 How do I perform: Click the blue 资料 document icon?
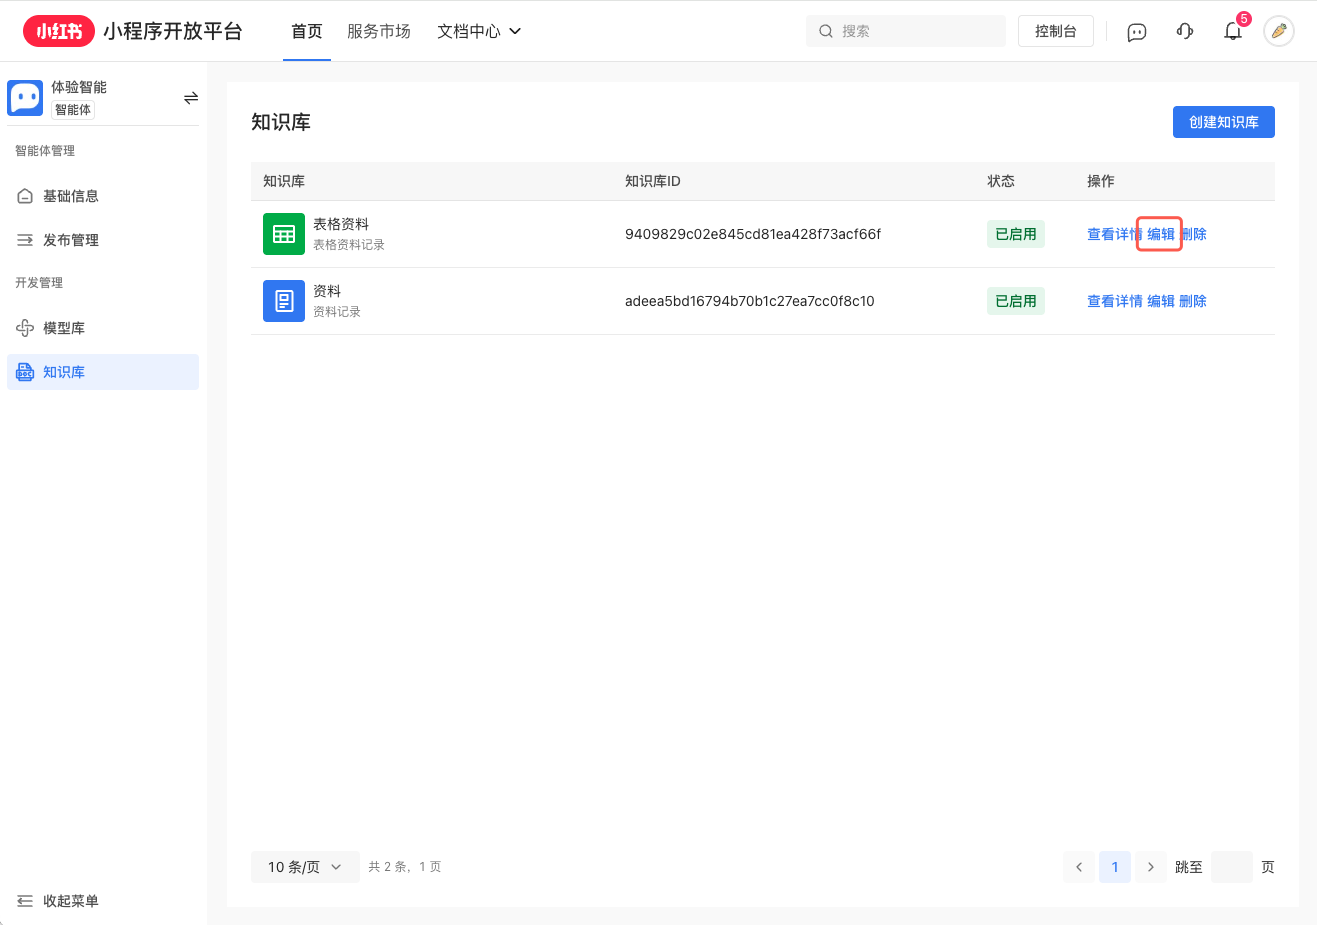[283, 300]
